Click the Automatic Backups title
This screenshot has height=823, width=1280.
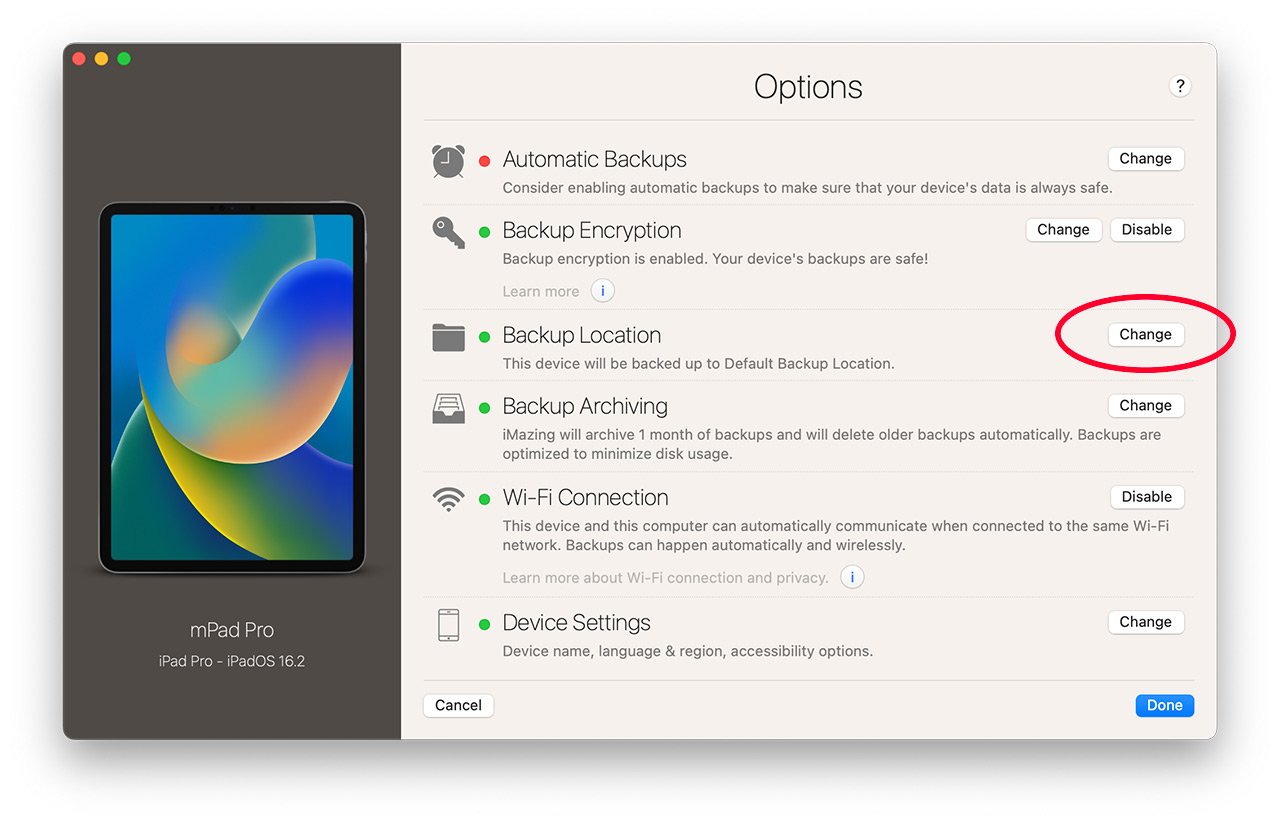[x=594, y=159]
